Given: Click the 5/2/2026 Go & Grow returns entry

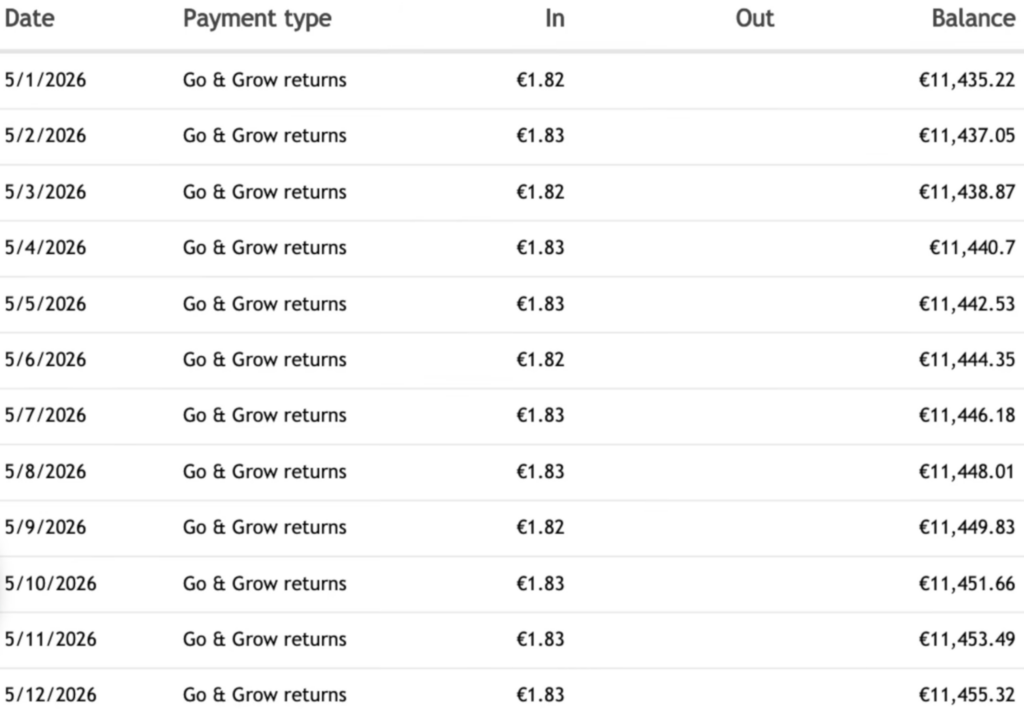Looking at the screenshot, I should point(264,135).
